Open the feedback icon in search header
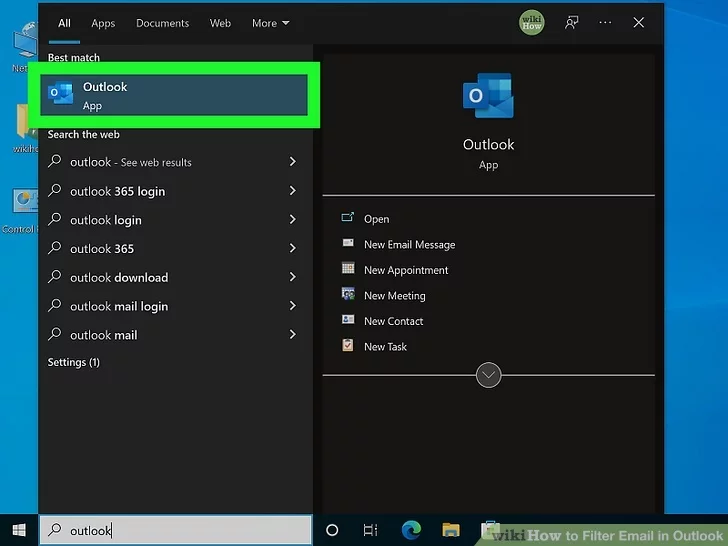 [572, 23]
